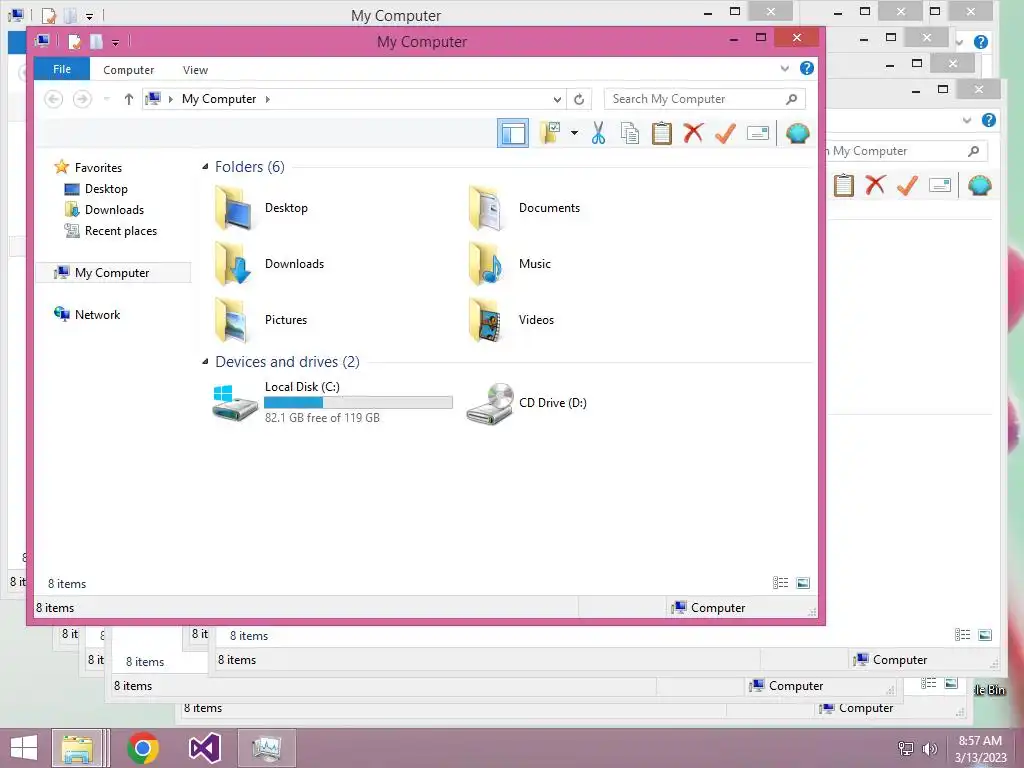Viewport: 1024px width, 768px height.
Task: Go up one level with Up arrow
Action: point(129,99)
